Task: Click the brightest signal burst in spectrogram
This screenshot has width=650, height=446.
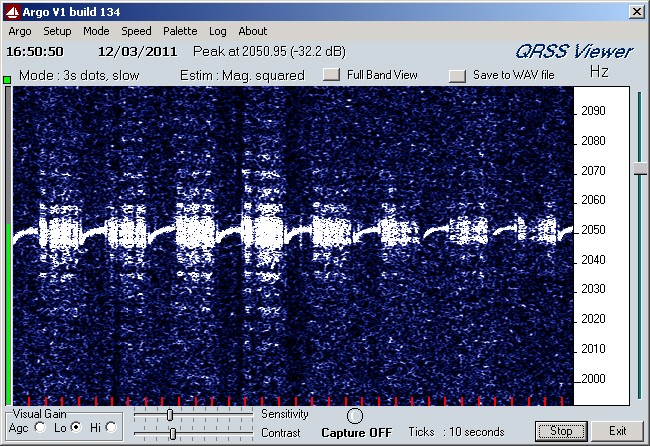Action: point(264,231)
